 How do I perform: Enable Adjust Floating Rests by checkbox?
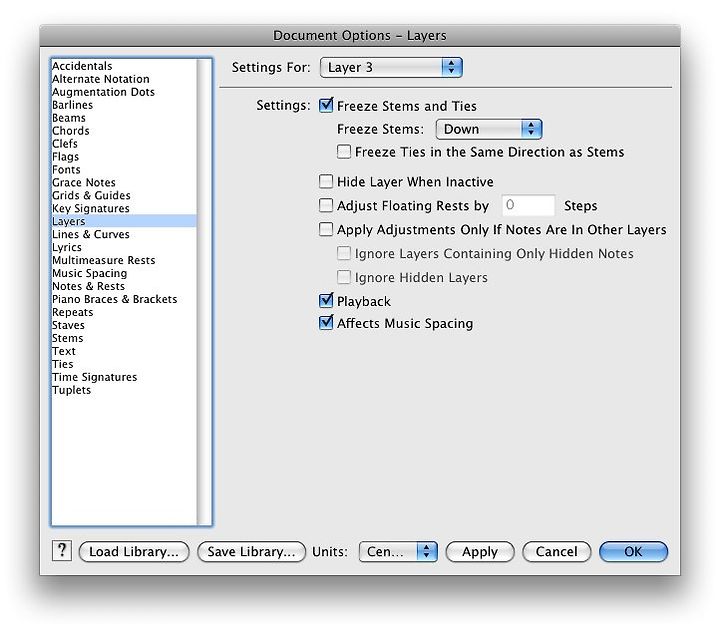coord(326,205)
